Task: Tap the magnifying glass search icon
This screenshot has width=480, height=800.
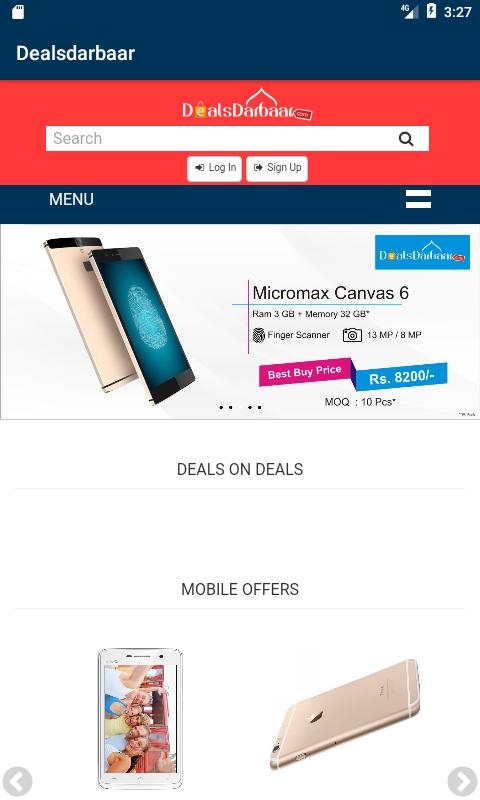Action: [x=406, y=139]
